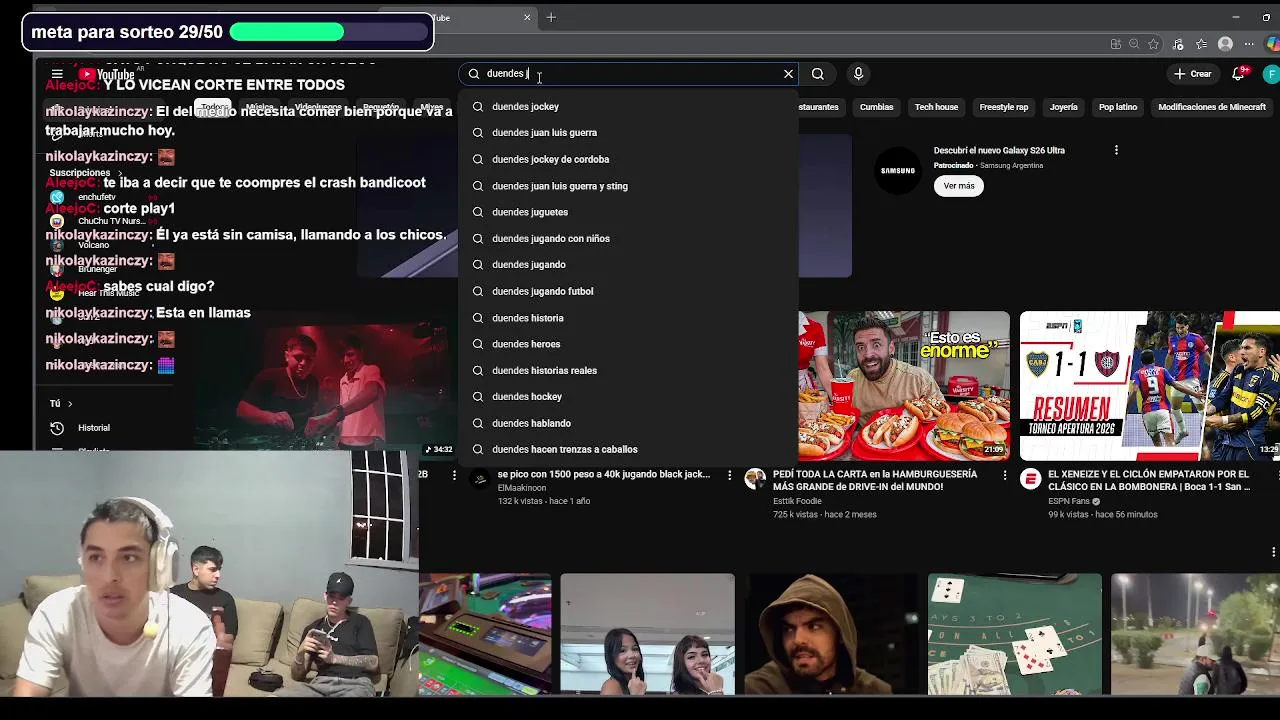This screenshot has height=720, width=1280.
Task: Open the Samsung Galaxy S26 Ultra ad title
Action: tap(999, 150)
